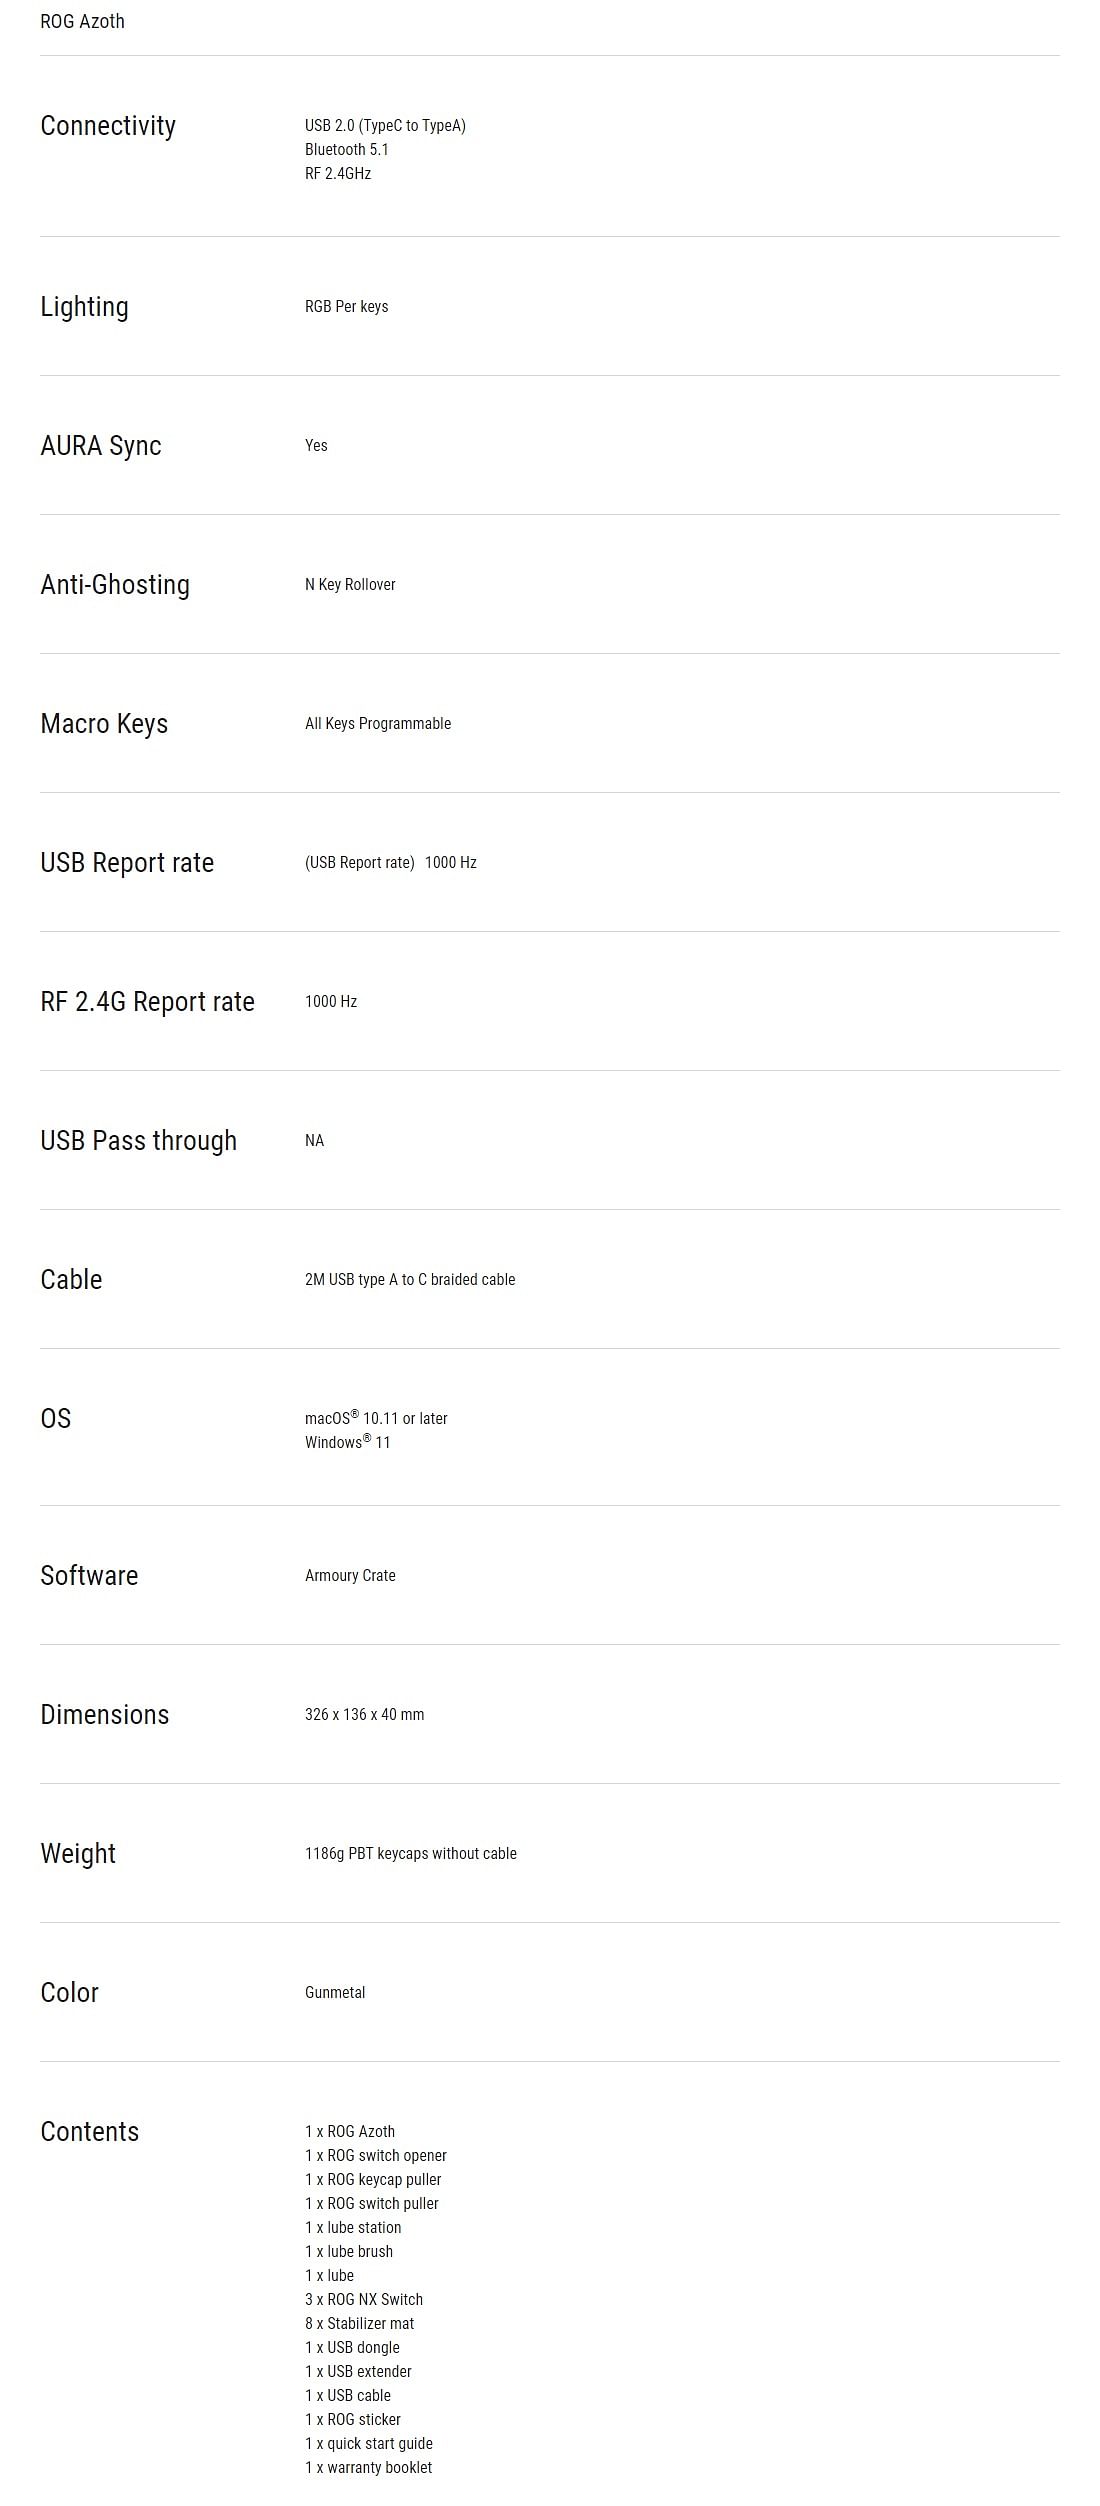Image resolution: width=1100 pixels, height=2506 pixels.
Task: Select the USB Pass through heading
Action: click(139, 1141)
